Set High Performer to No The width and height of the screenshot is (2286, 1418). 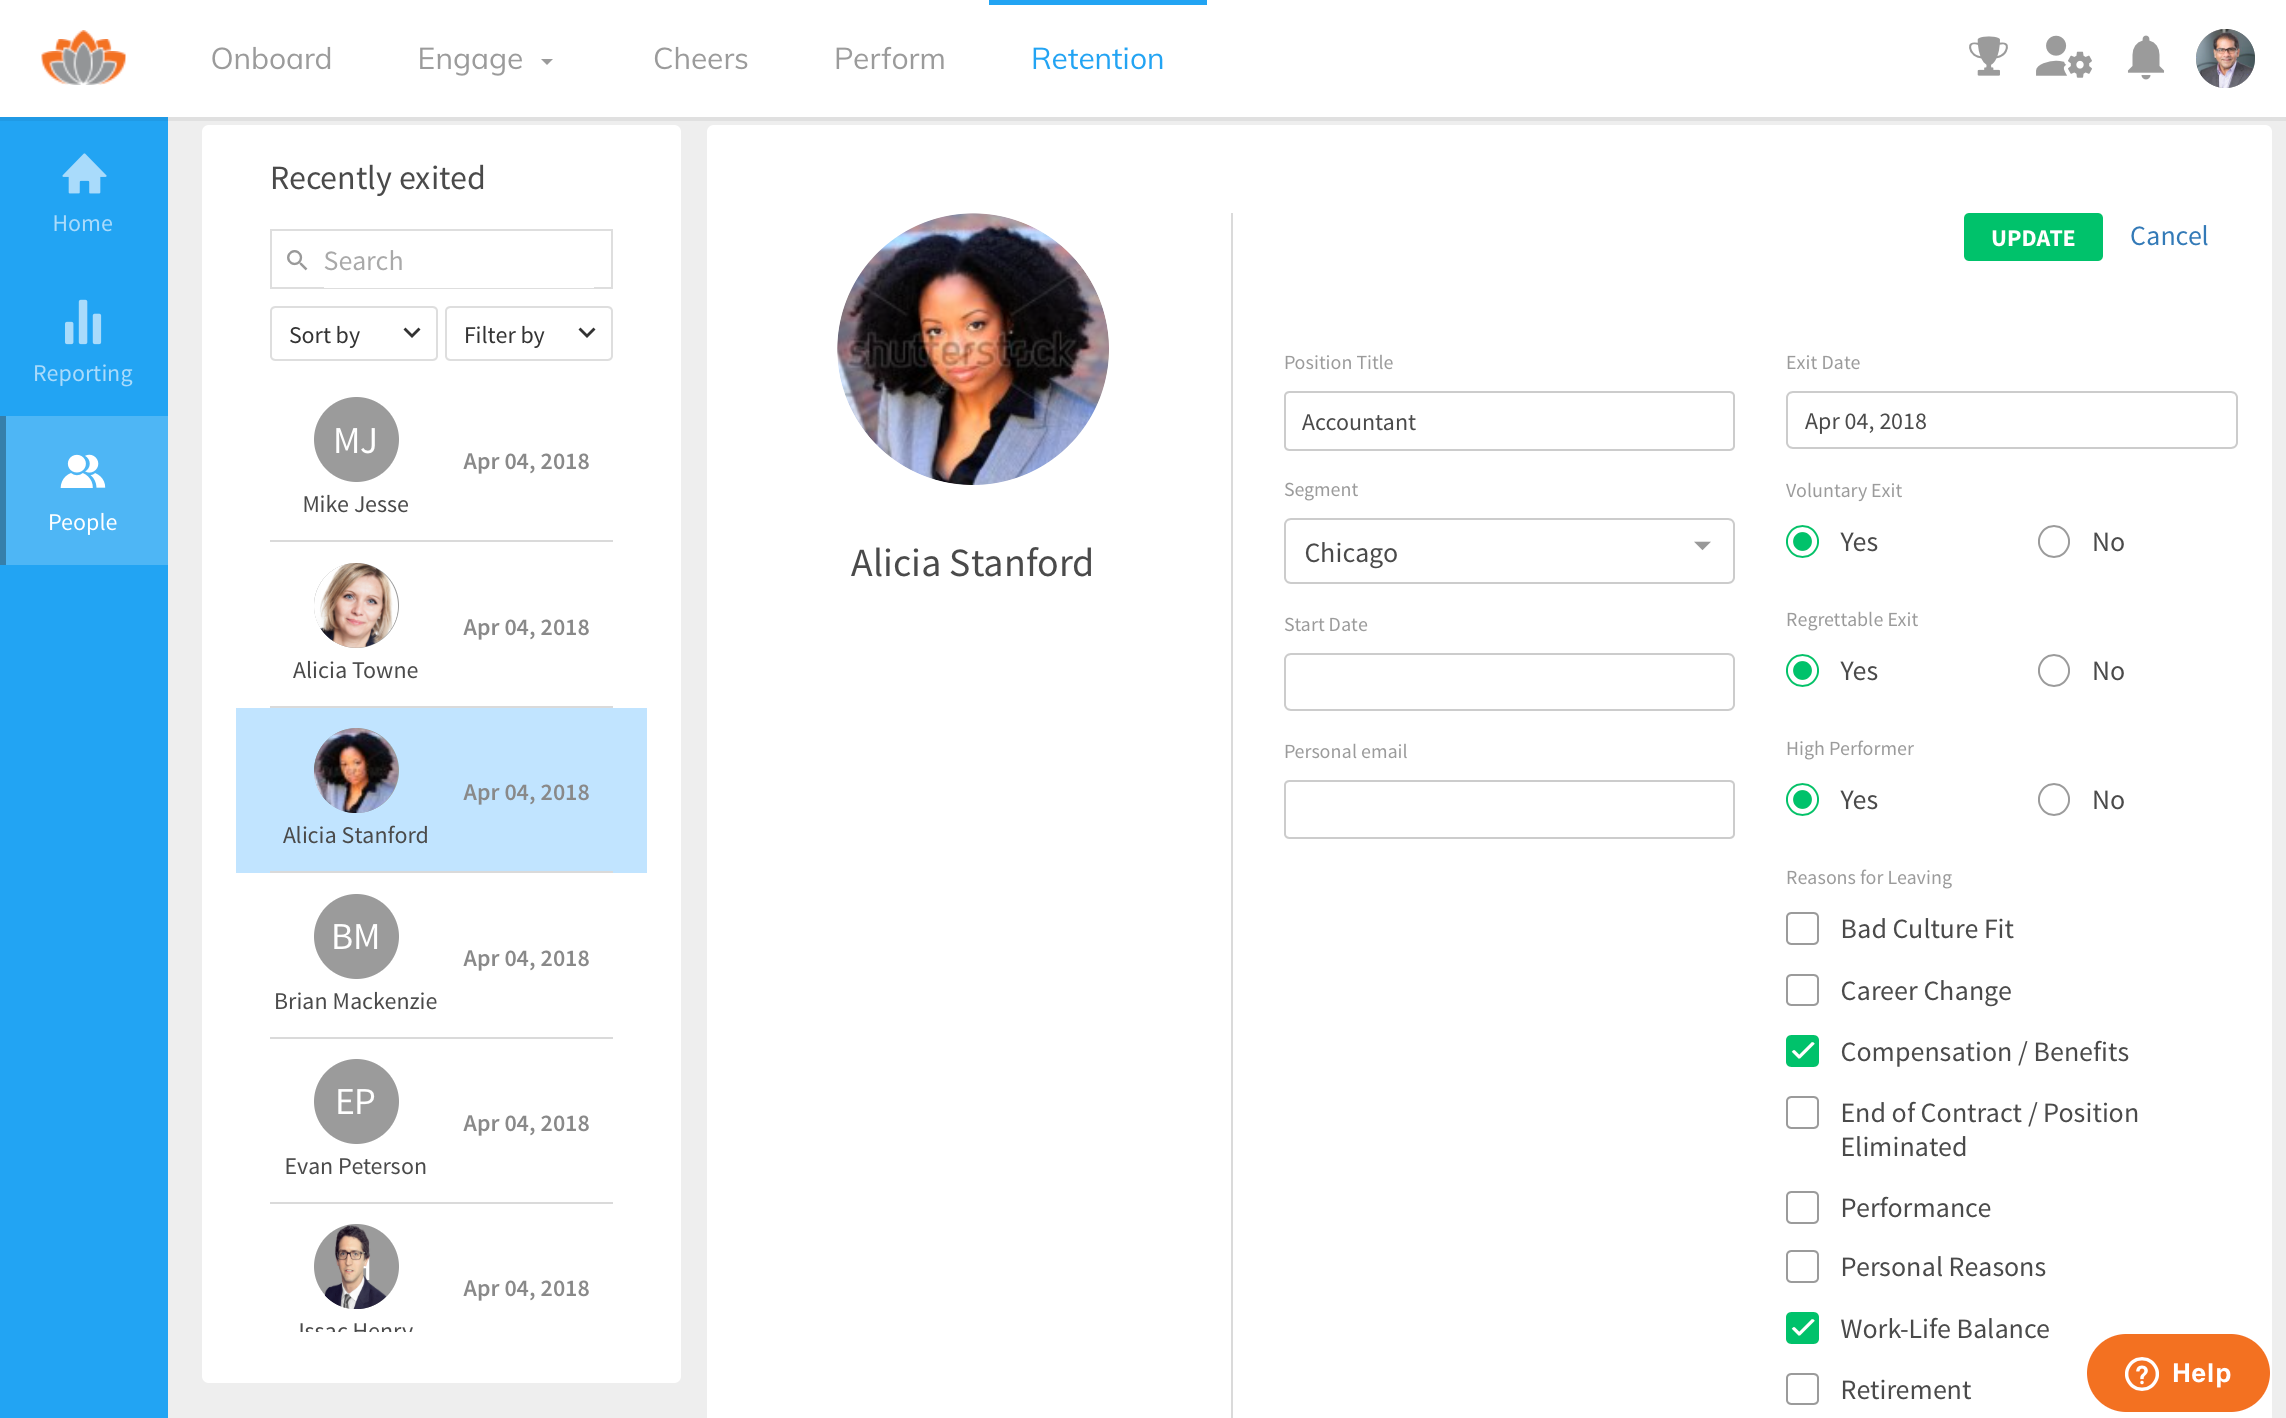coord(2053,800)
